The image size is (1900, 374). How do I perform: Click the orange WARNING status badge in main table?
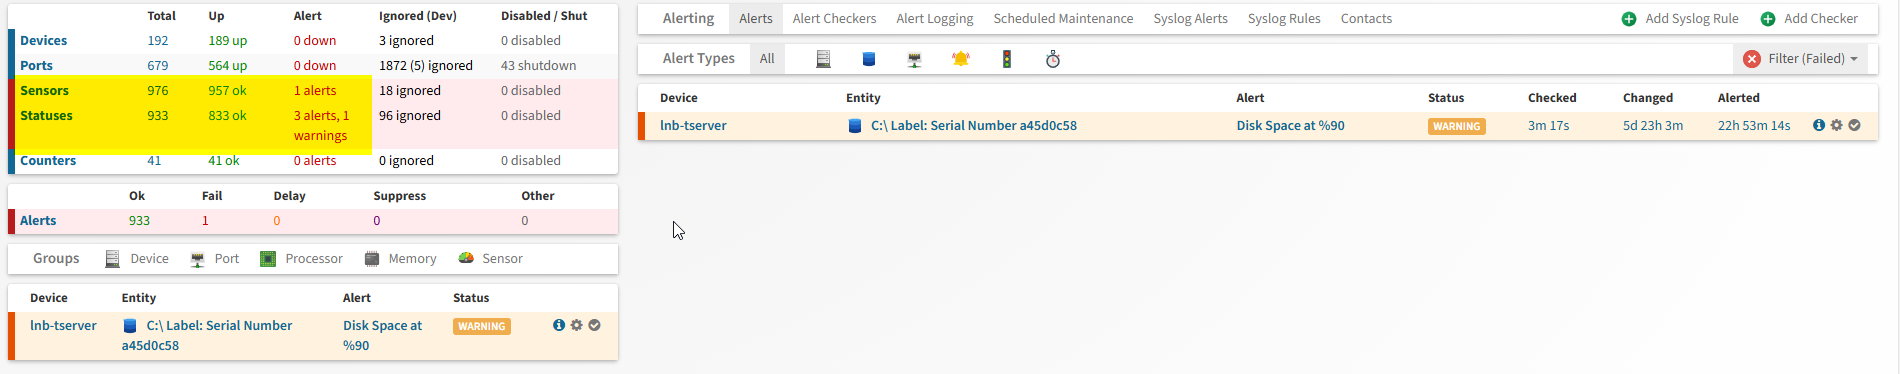pyautogui.click(x=1456, y=126)
